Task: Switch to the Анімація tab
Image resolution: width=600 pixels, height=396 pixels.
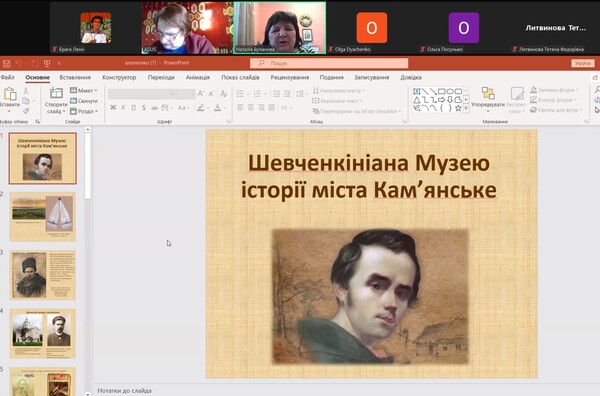Action: pos(197,77)
